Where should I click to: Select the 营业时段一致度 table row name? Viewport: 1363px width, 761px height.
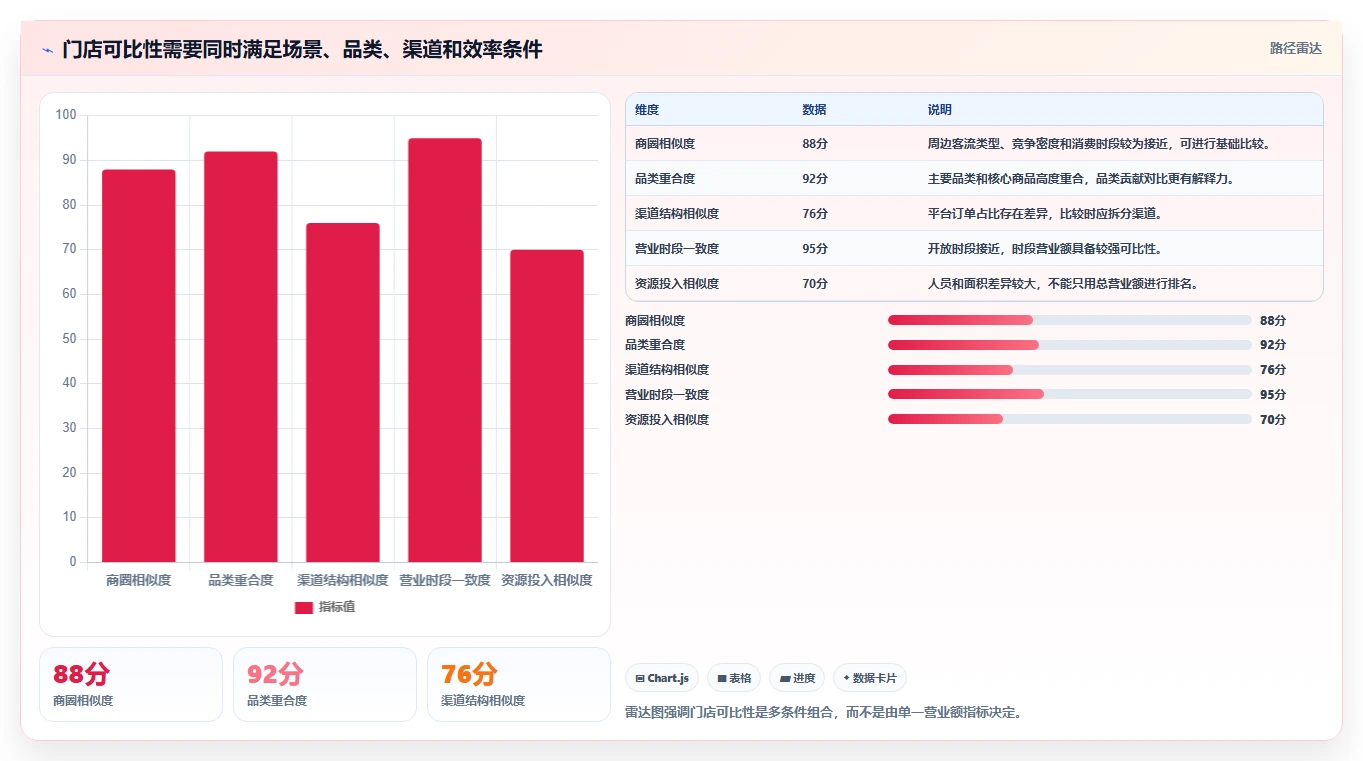(677, 249)
